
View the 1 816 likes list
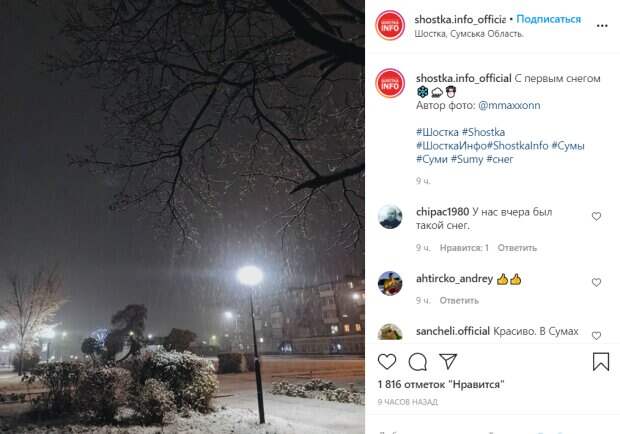point(441,384)
